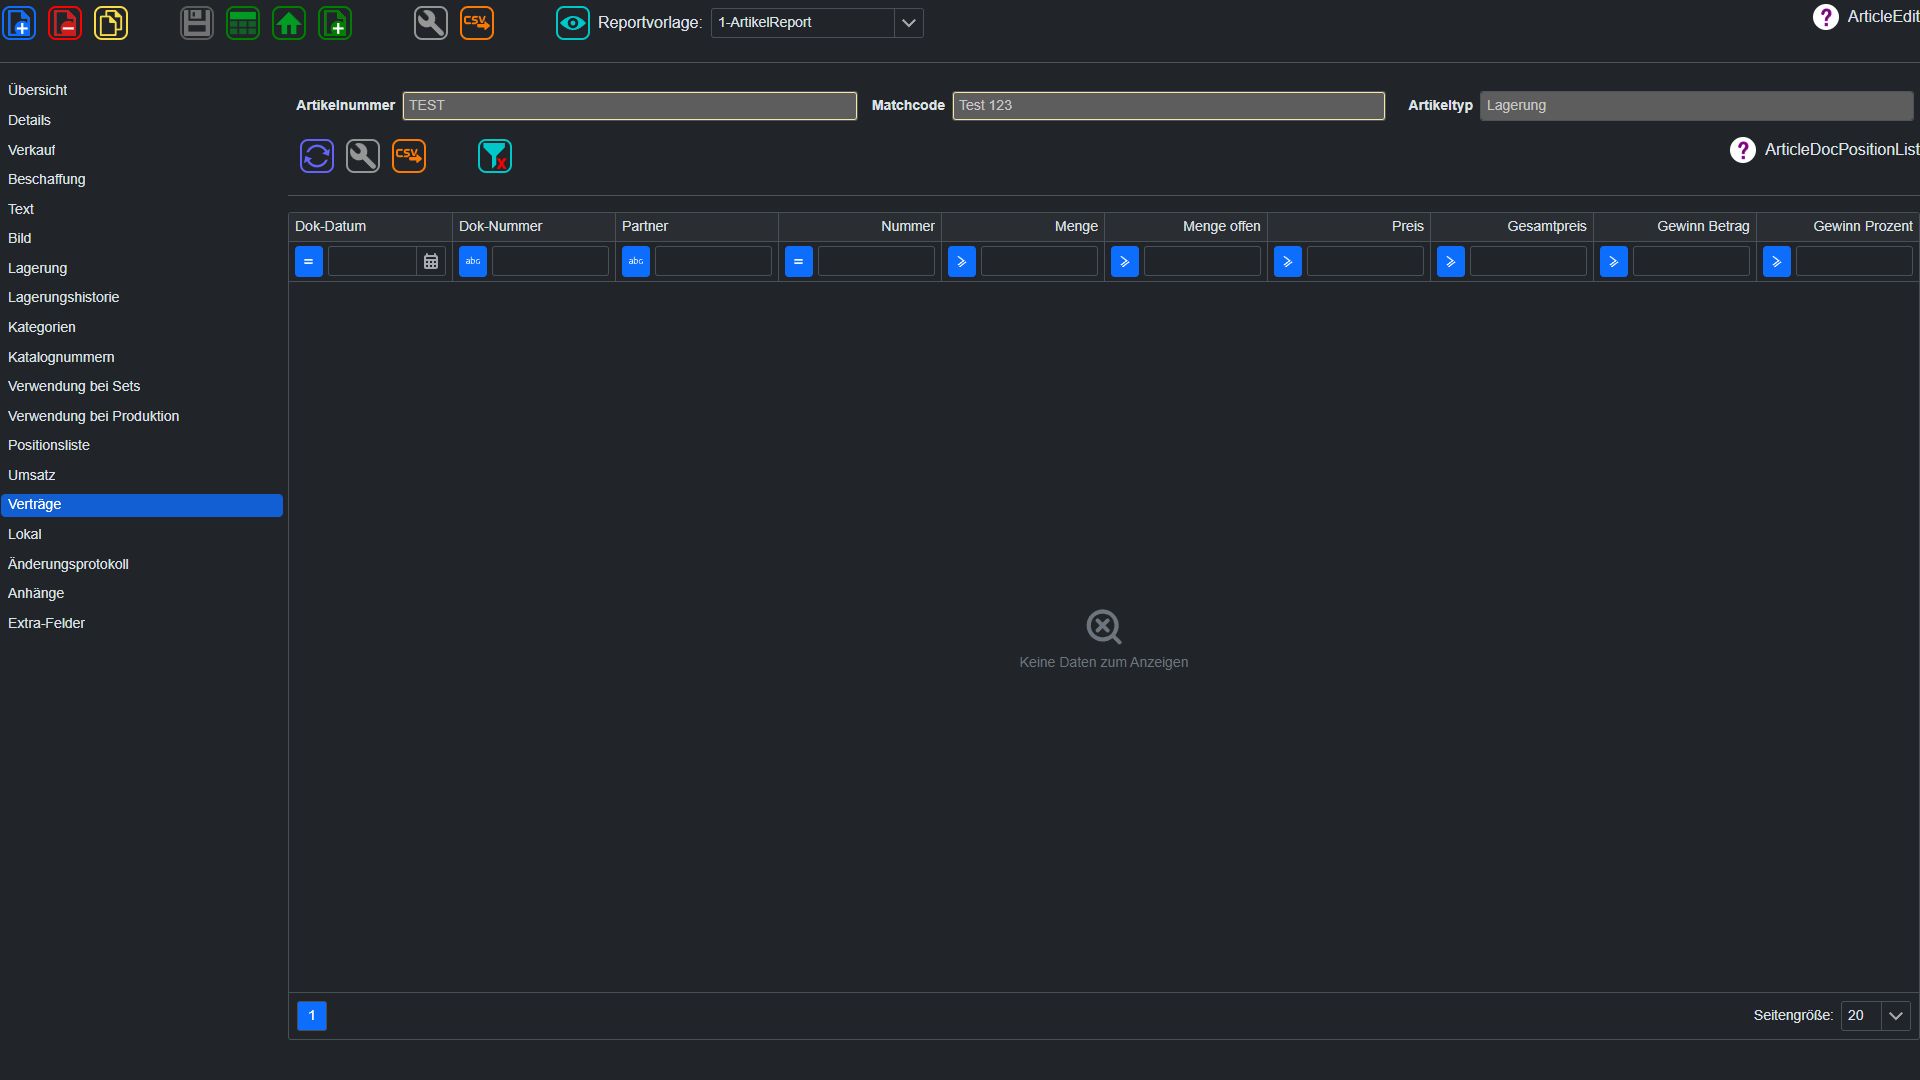Open the Positionsliste section
Viewport: 1920px width, 1080px height.
(x=141, y=445)
